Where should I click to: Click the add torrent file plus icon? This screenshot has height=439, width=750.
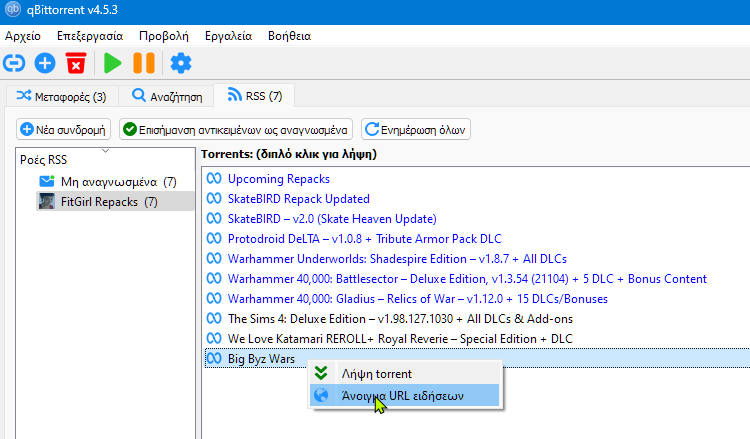(x=45, y=63)
